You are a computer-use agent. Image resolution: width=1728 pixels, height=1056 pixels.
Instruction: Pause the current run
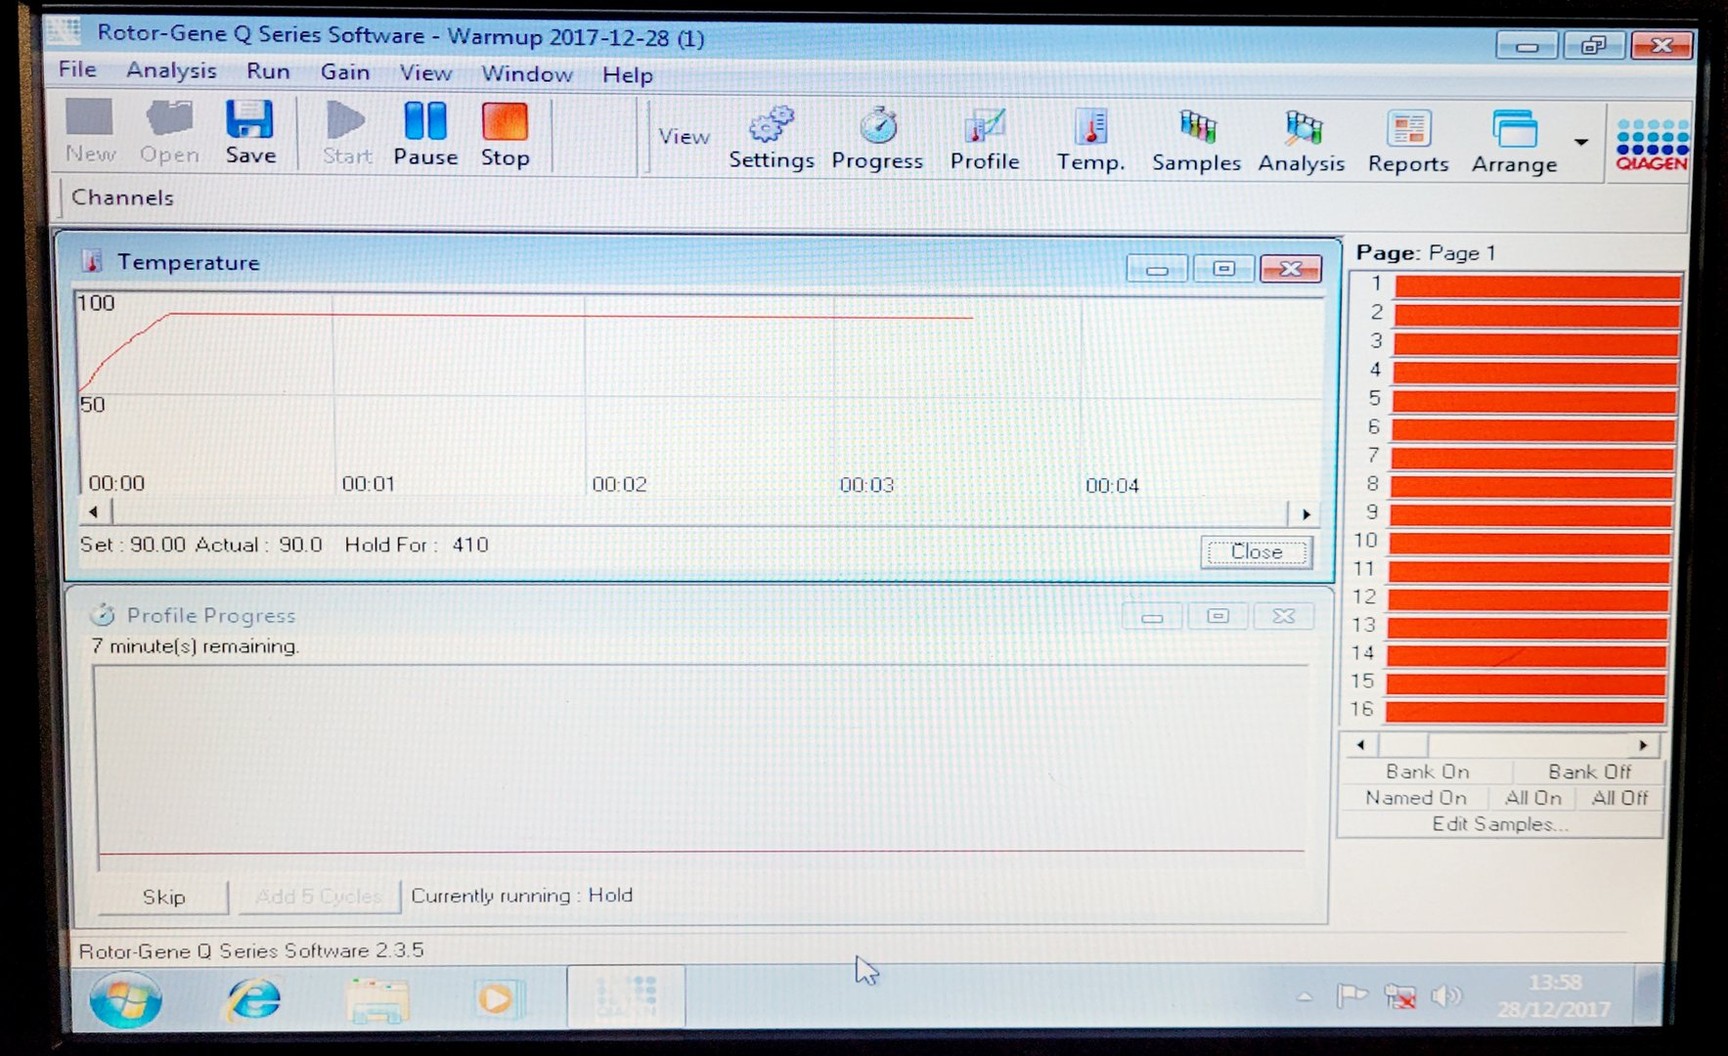click(425, 133)
